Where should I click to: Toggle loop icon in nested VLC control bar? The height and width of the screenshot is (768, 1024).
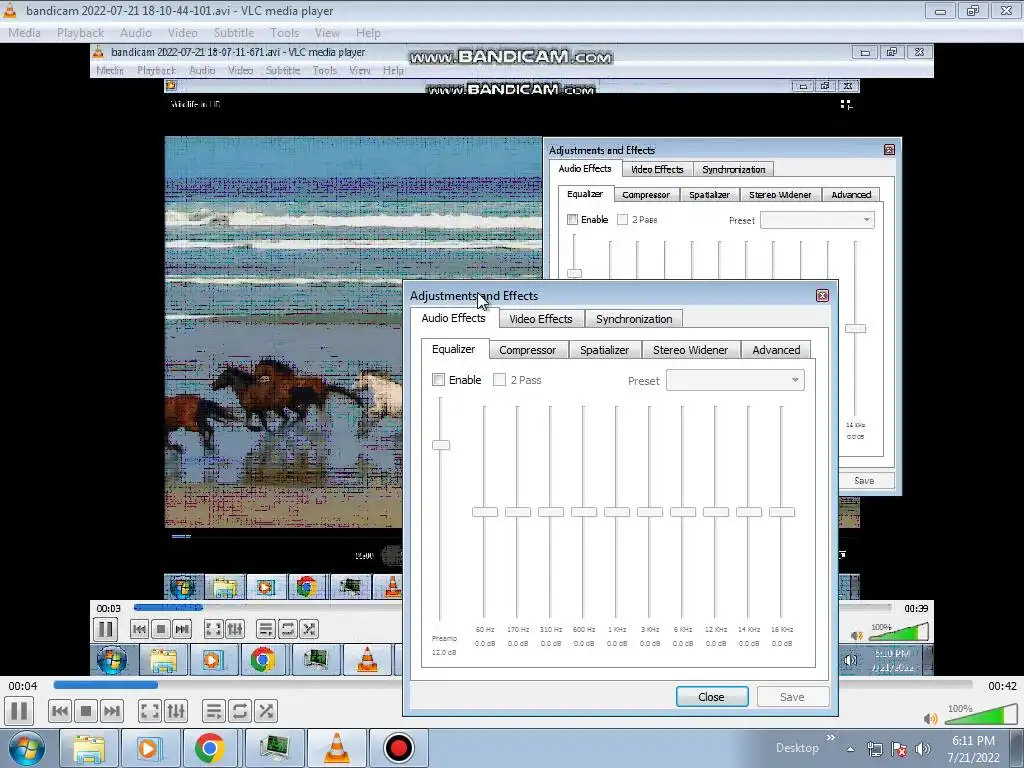pos(287,629)
